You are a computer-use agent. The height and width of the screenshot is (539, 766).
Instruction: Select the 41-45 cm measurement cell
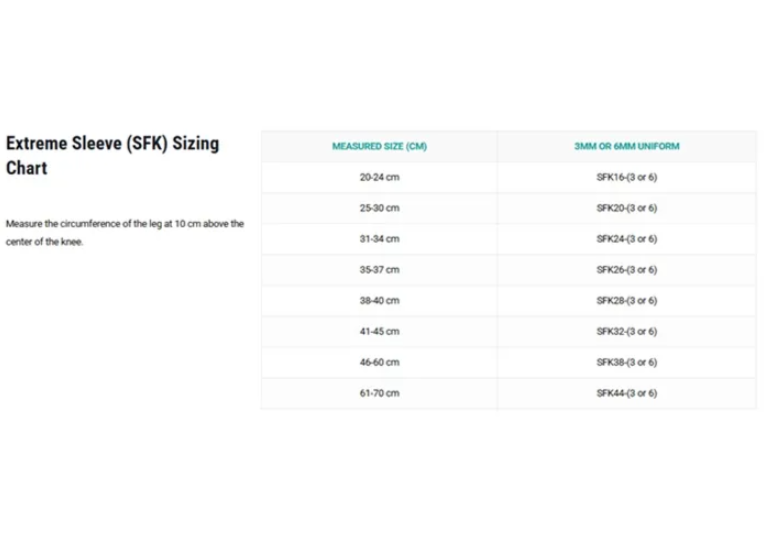tap(380, 331)
